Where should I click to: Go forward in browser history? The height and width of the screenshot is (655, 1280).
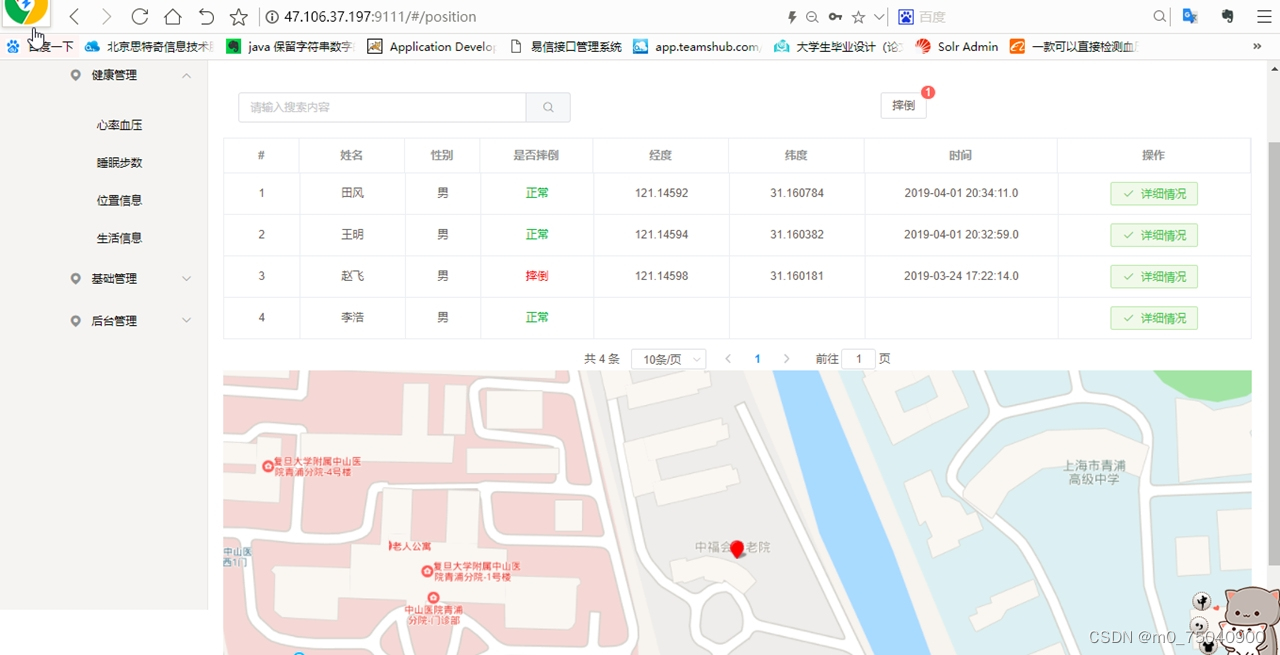click(106, 17)
